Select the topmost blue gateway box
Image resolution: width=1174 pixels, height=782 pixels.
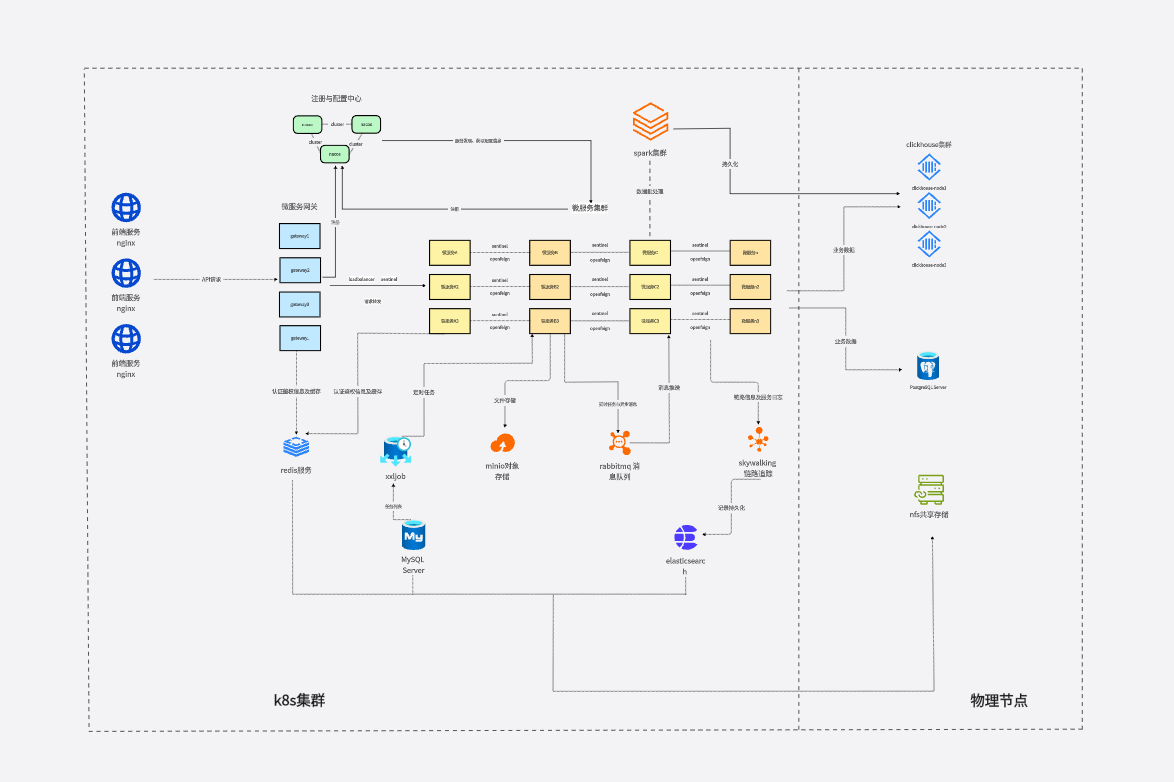click(300, 236)
